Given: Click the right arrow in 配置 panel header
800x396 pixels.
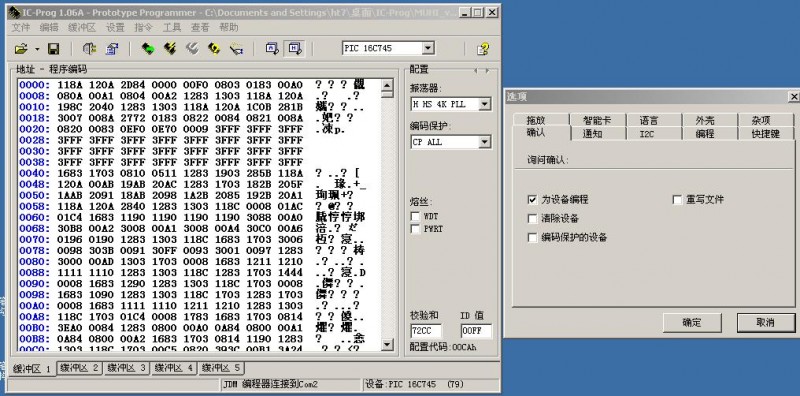Looking at the screenshot, I should point(487,71).
